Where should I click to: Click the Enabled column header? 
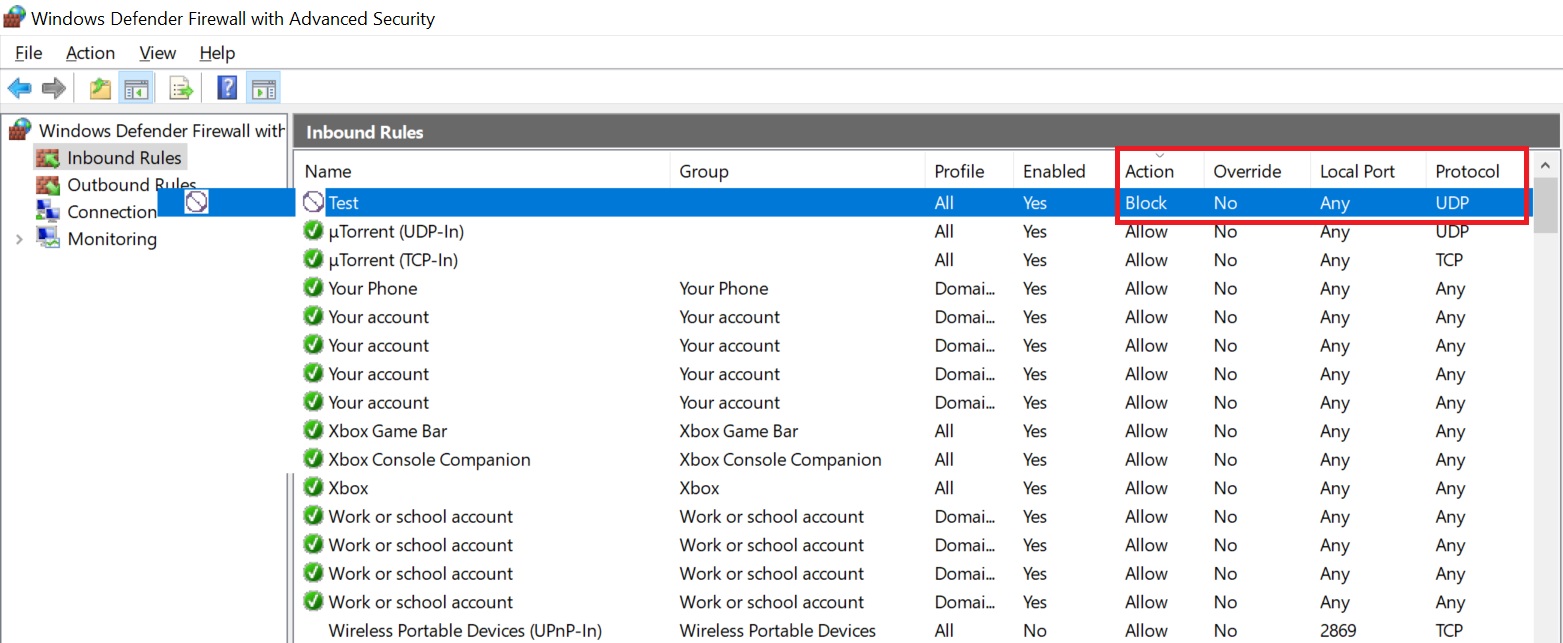tap(1054, 172)
